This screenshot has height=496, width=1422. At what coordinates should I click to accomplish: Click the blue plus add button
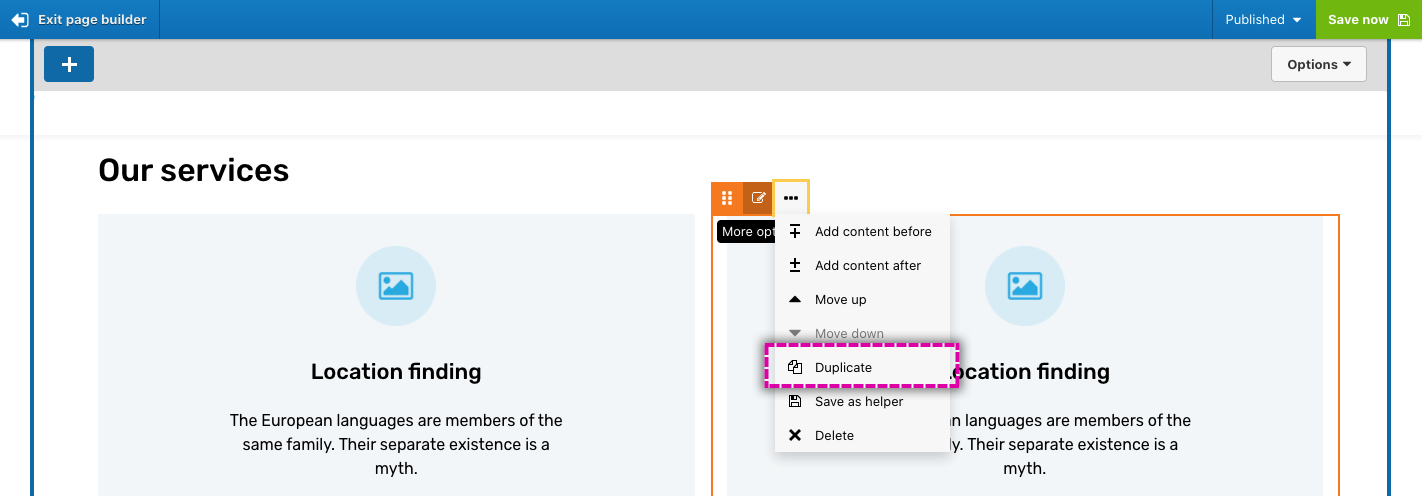(x=69, y=64)
